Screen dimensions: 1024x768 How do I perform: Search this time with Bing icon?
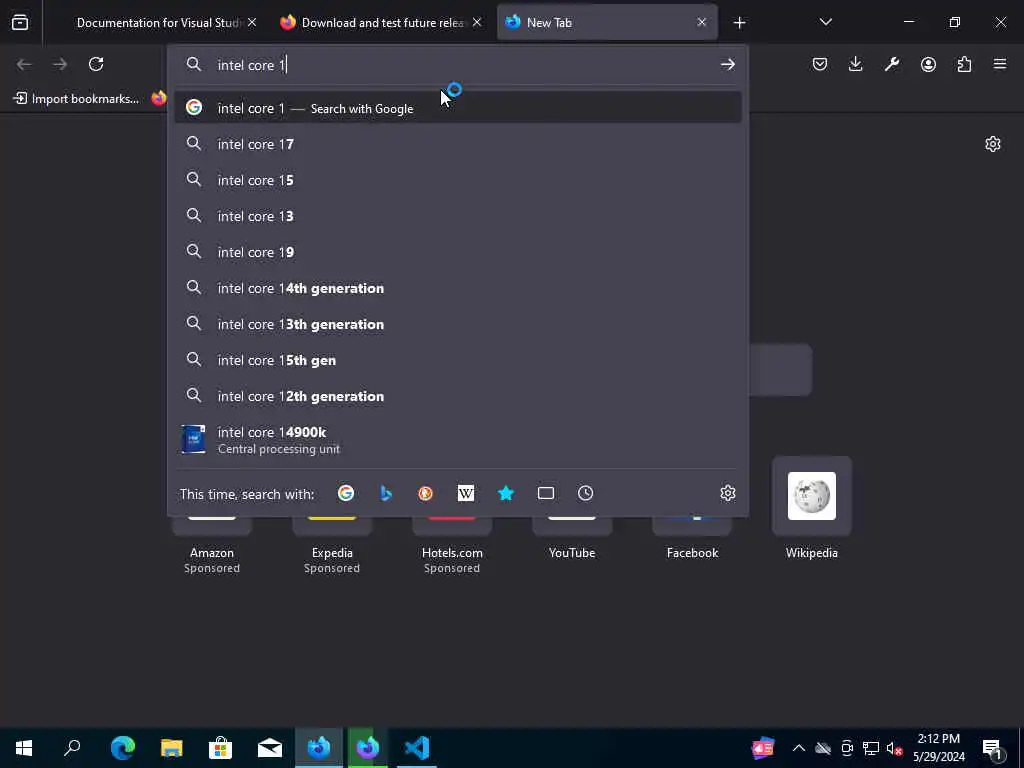pyautogui.click(x=386, y=493)
